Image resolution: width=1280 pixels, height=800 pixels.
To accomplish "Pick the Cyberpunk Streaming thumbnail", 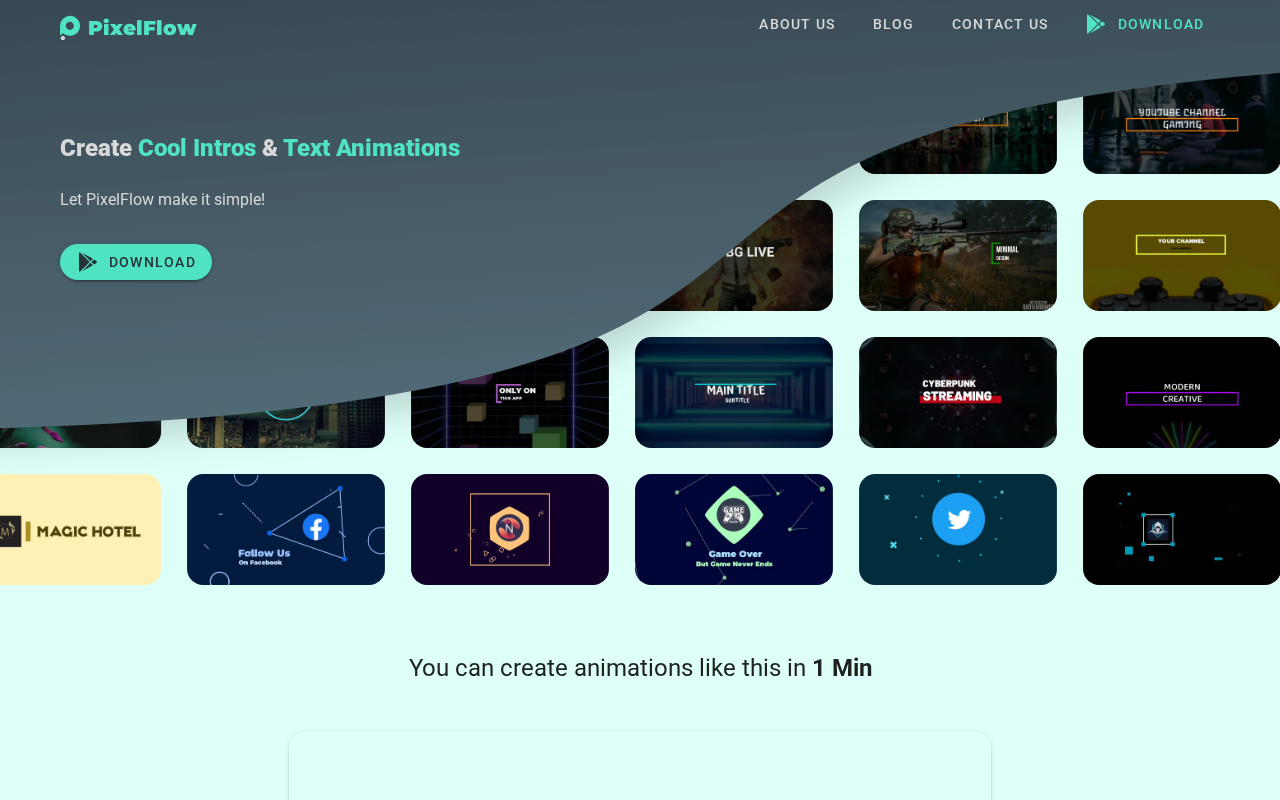I will pos(958,392).
